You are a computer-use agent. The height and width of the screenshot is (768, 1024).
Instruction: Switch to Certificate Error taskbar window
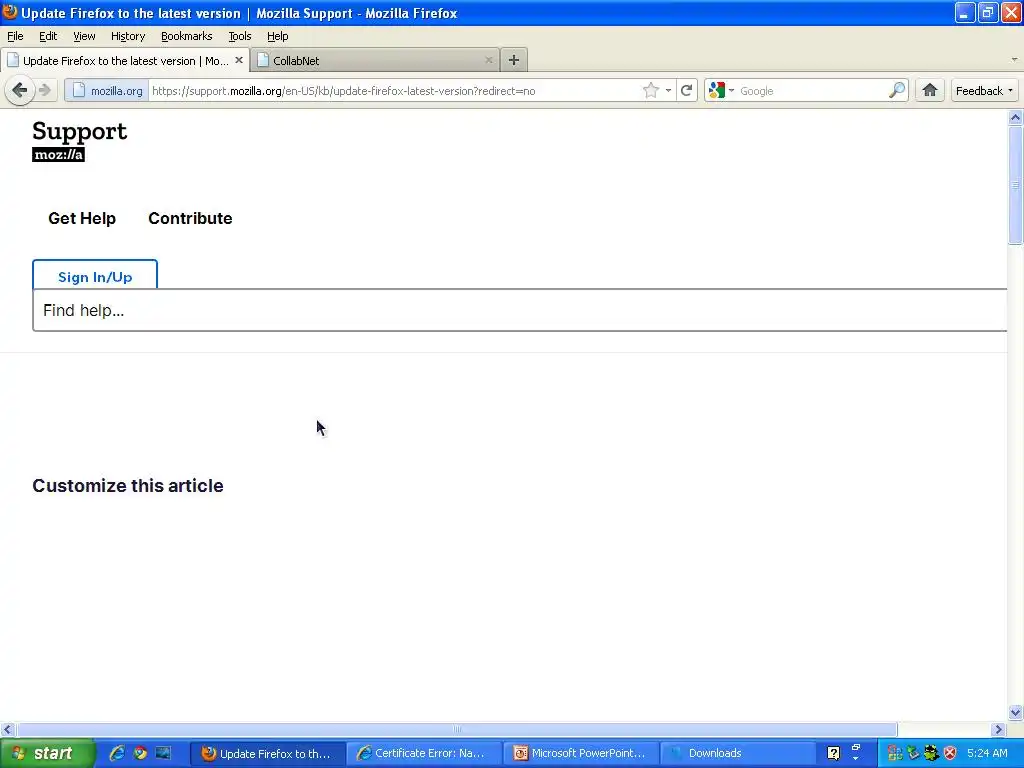424,754
